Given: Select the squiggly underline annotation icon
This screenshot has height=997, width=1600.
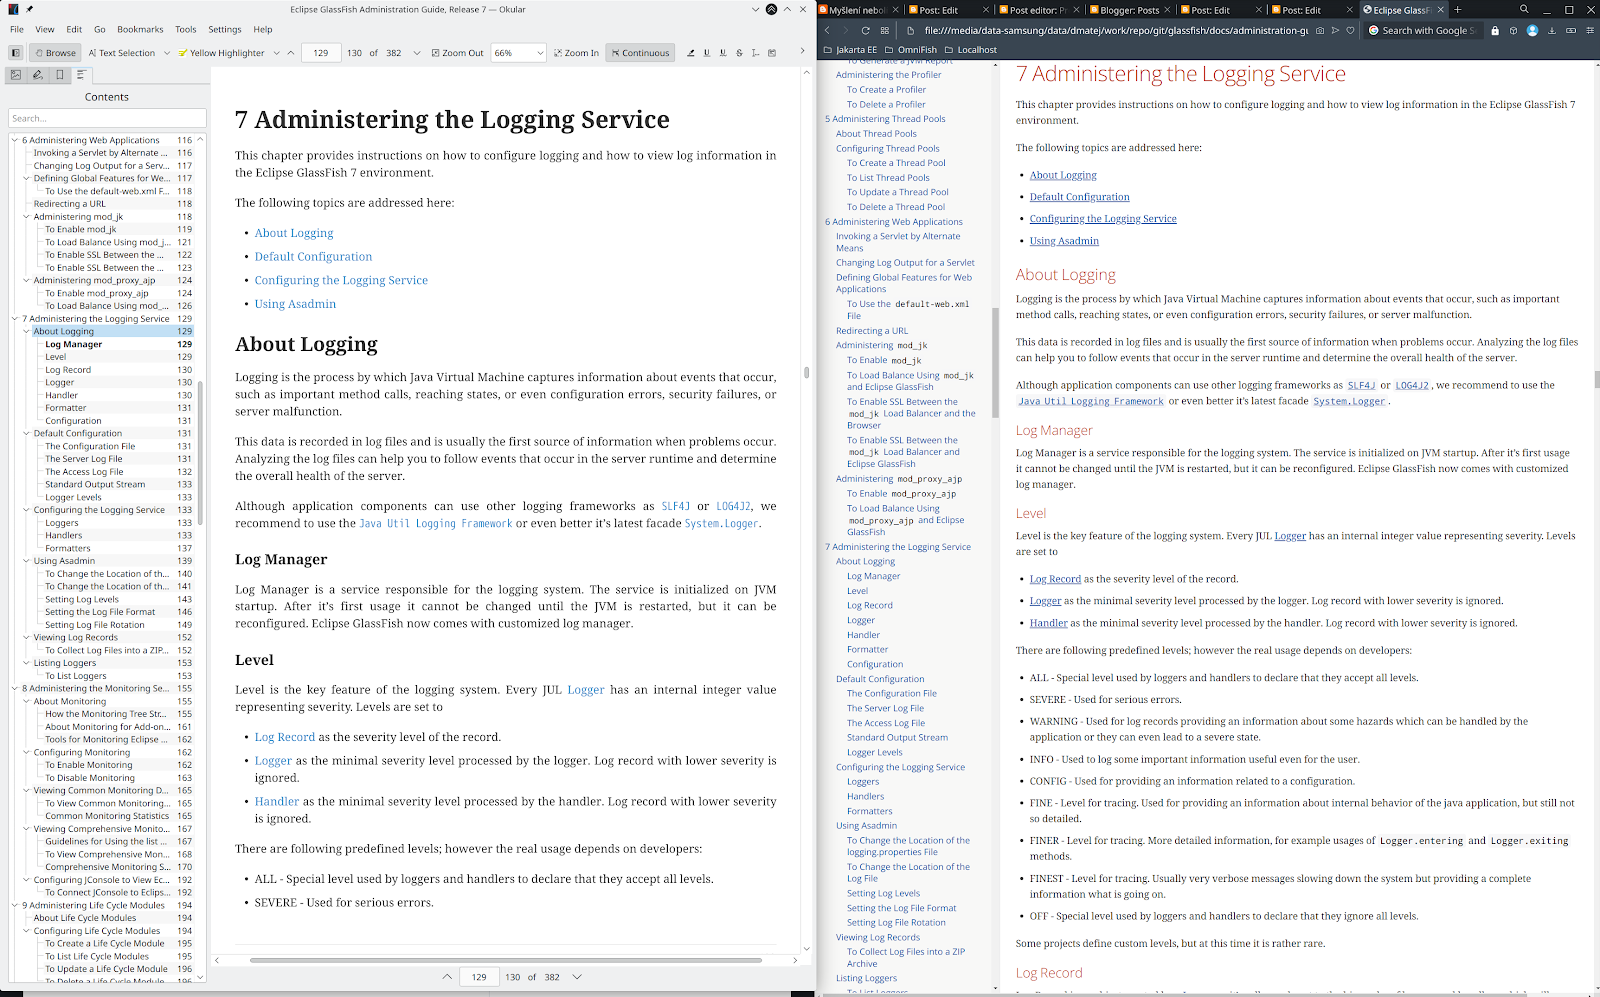Looking at the screenshot, I should tap(723, 53).
